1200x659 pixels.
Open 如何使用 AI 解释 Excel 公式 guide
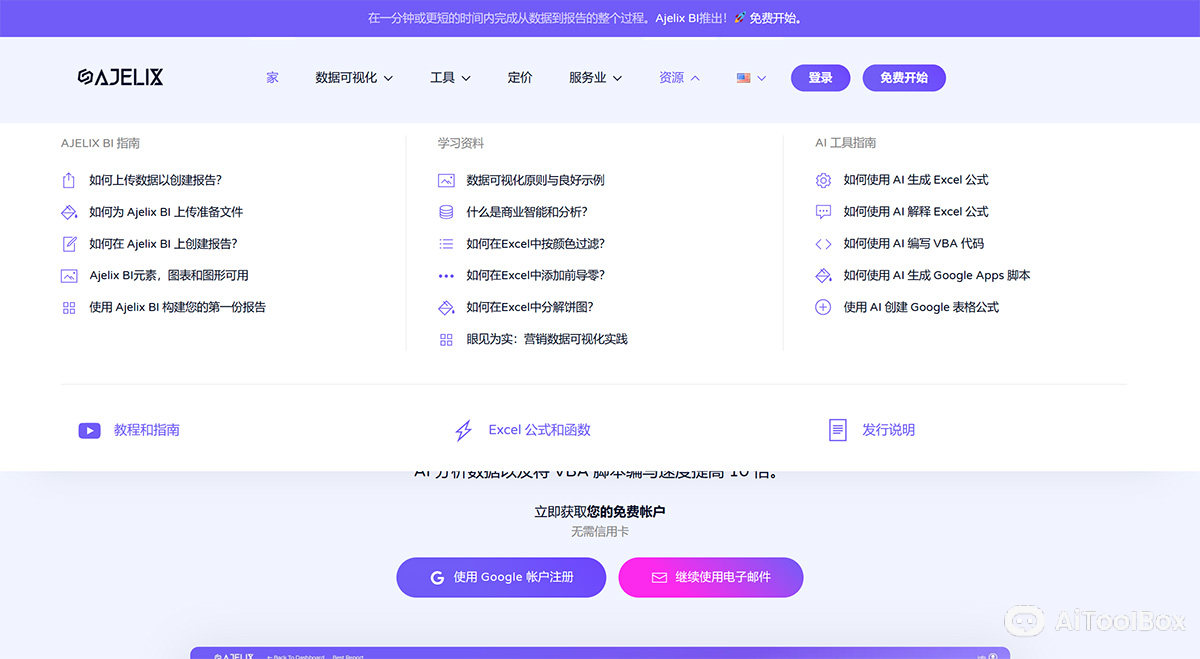916,212
